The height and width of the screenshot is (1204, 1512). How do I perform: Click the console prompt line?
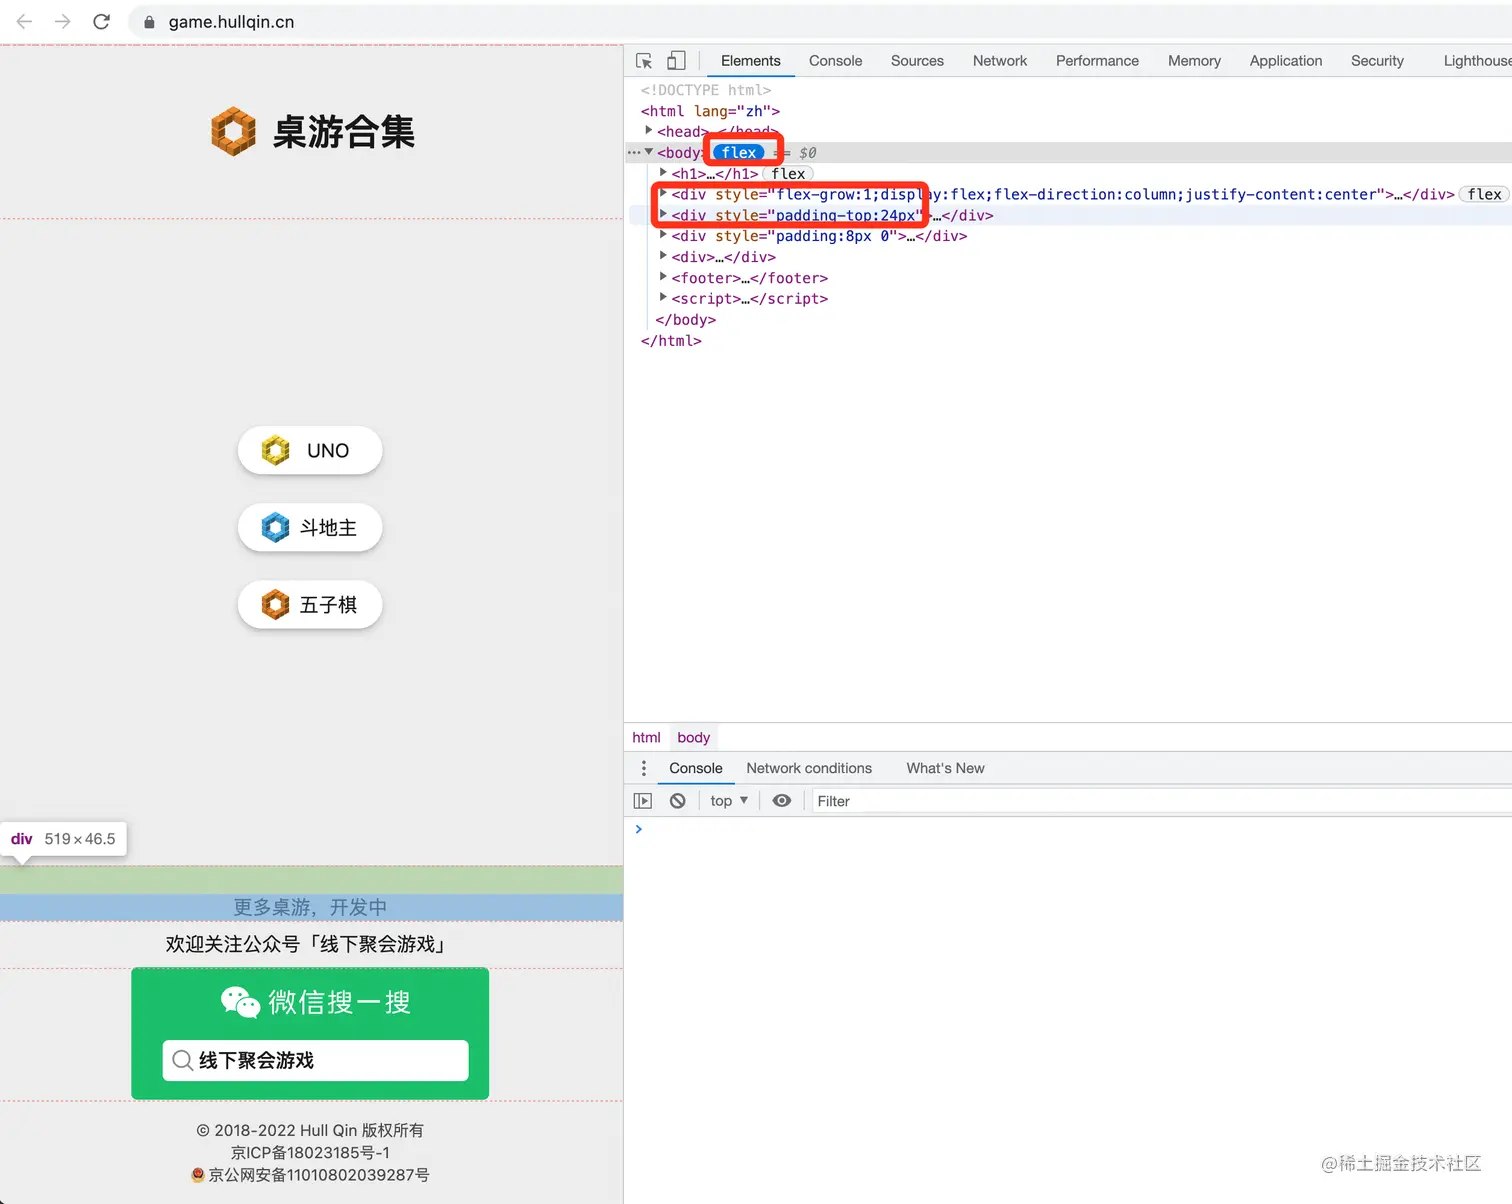coord(1068,829)
